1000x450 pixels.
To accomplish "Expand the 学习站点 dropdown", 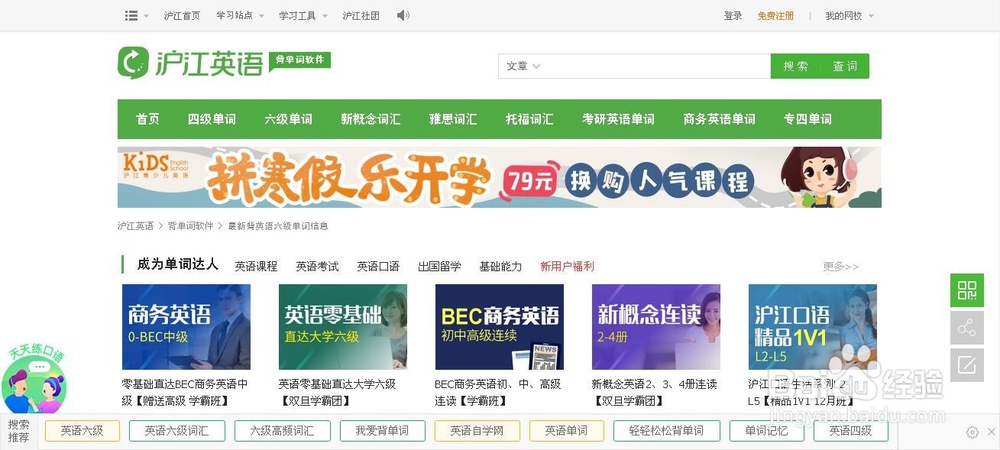I will [x=240, y=15].
